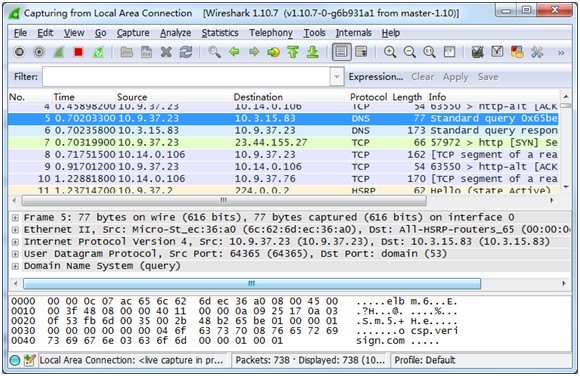
Task: Go to last packet icon
Action: click(313, 52)
